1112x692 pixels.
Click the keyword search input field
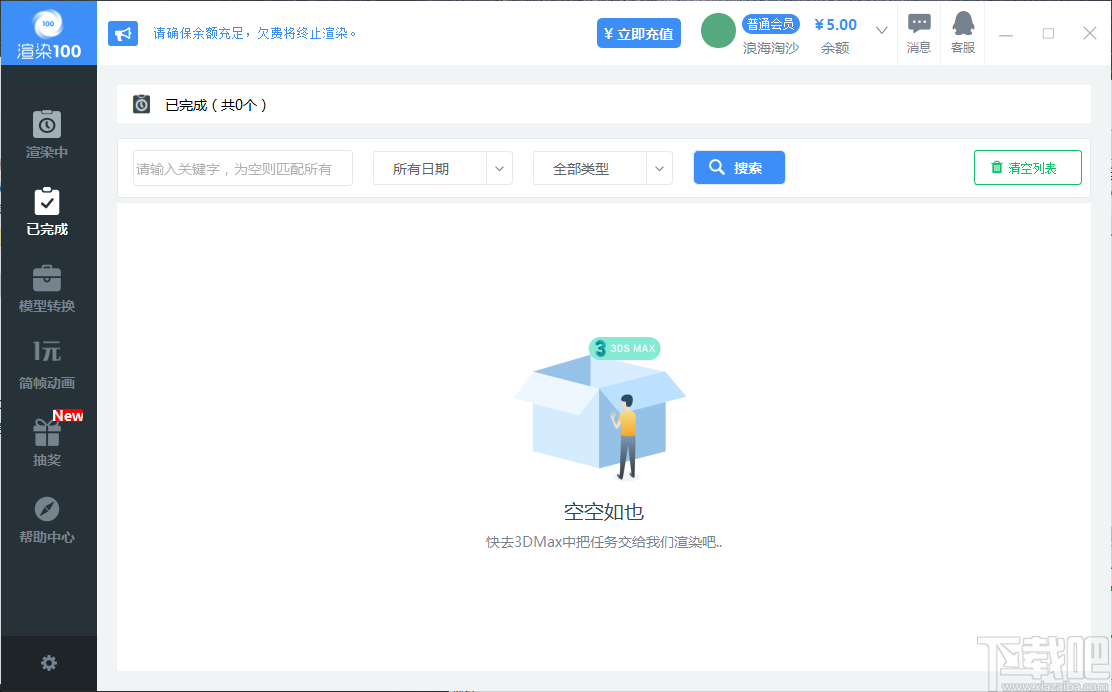point(242,167)
